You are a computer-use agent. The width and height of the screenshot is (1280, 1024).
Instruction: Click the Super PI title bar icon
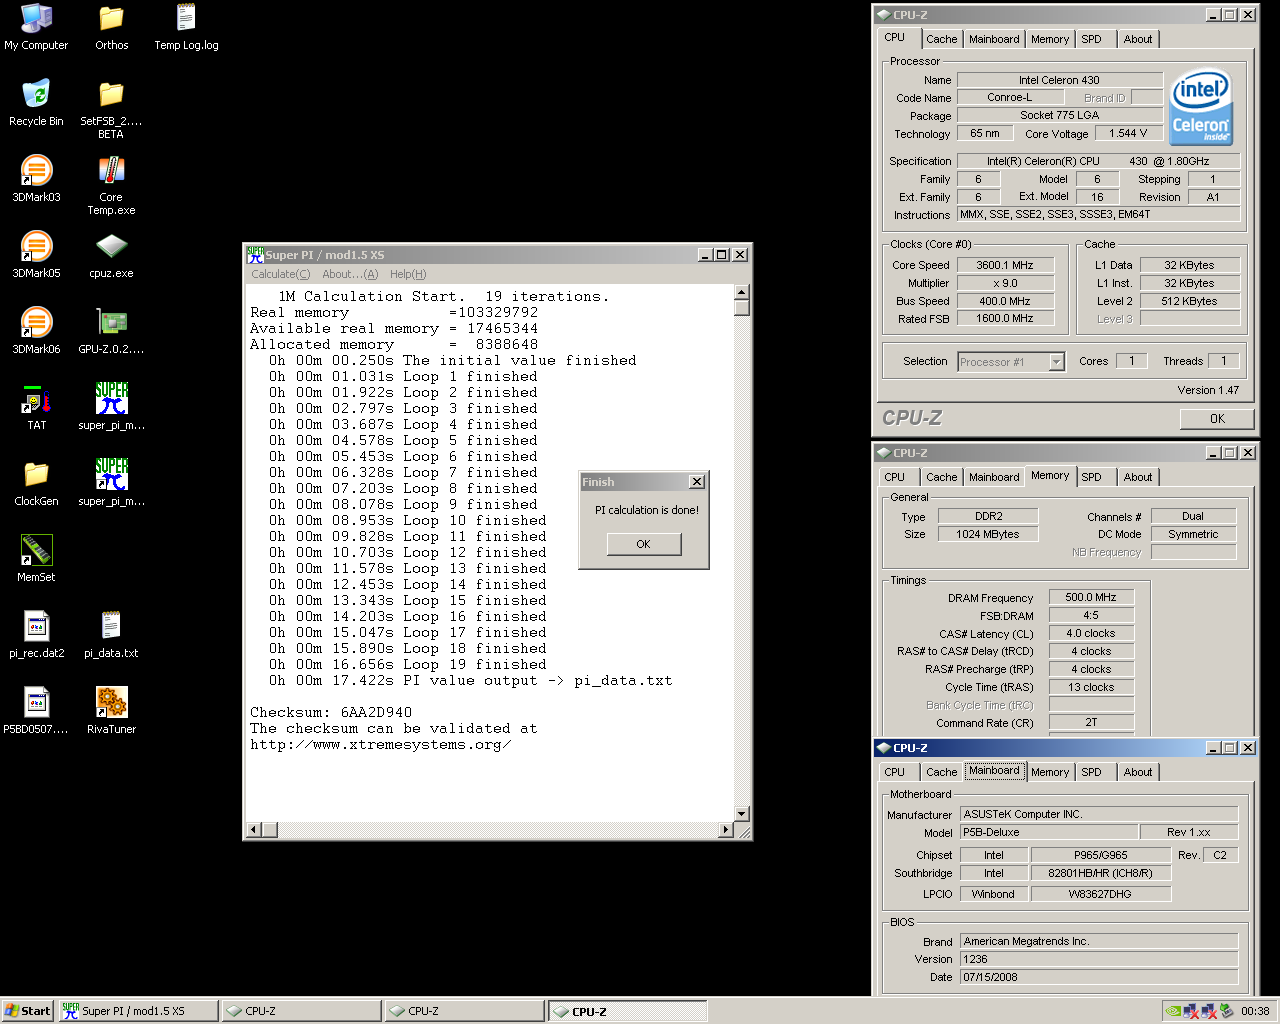[x=255, y=255]
